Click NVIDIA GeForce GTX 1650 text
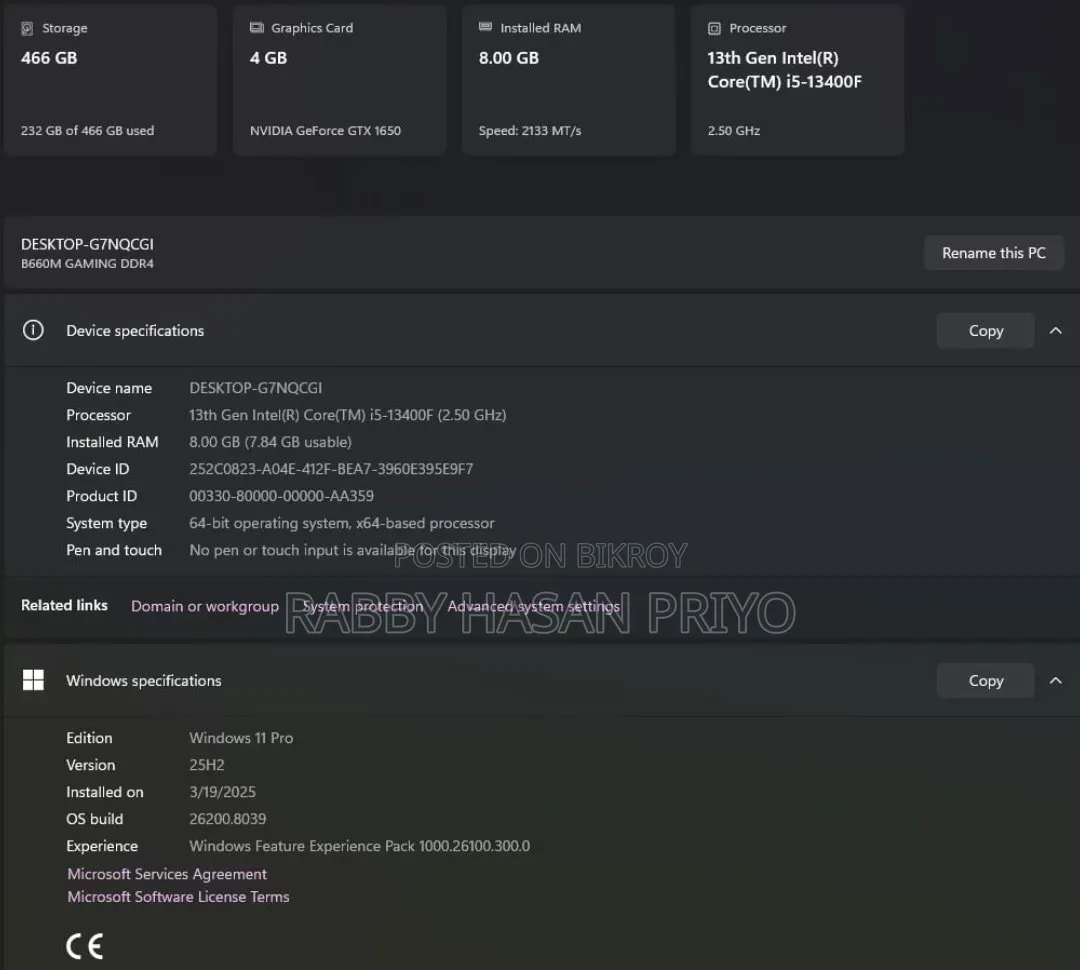The image size is (1080, 970). [325, 130]
